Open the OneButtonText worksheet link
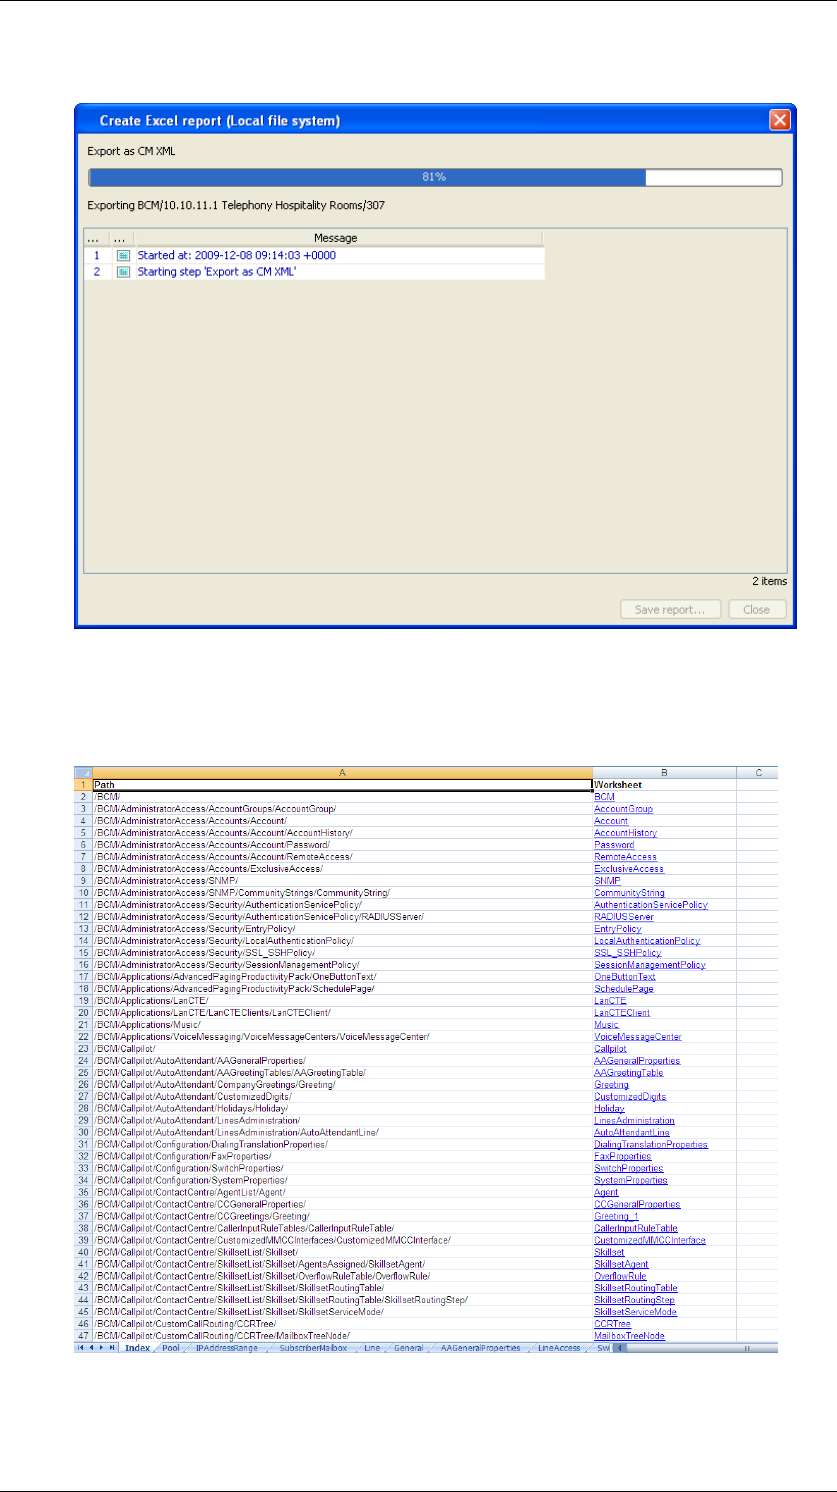The height and width of the screenshot is (1492, 837). [625, 976]
